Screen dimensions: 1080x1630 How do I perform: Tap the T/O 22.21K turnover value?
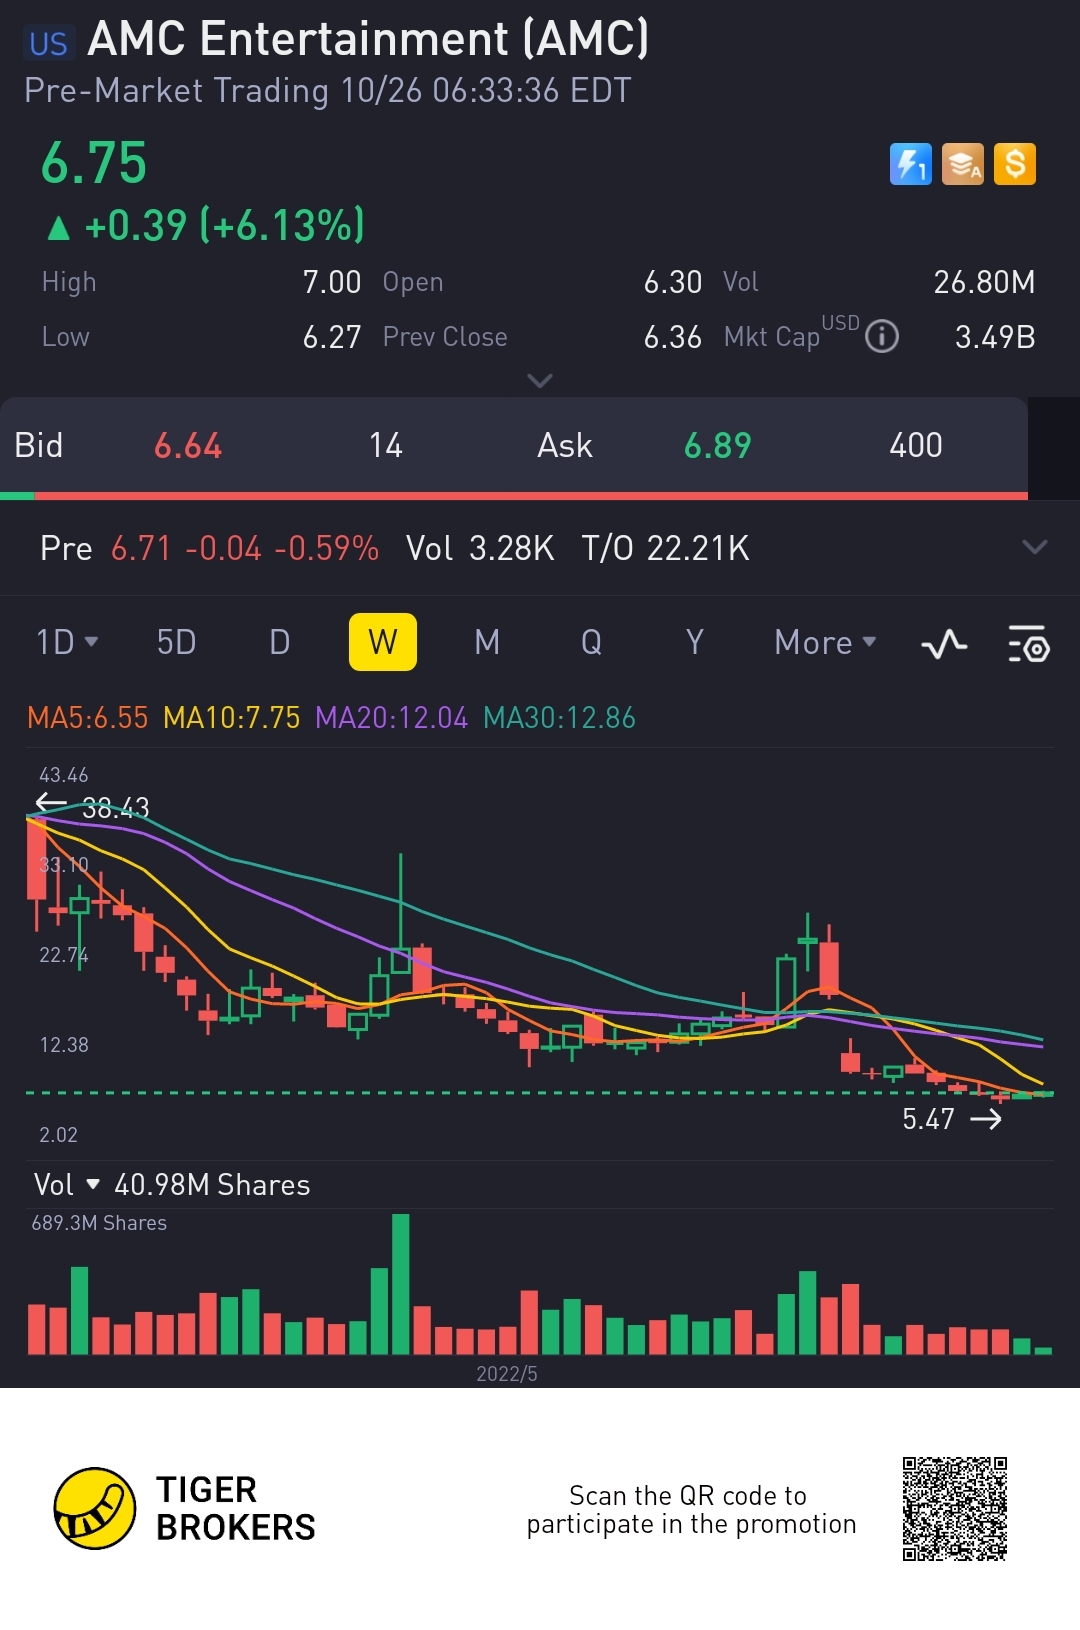point(666,548)
